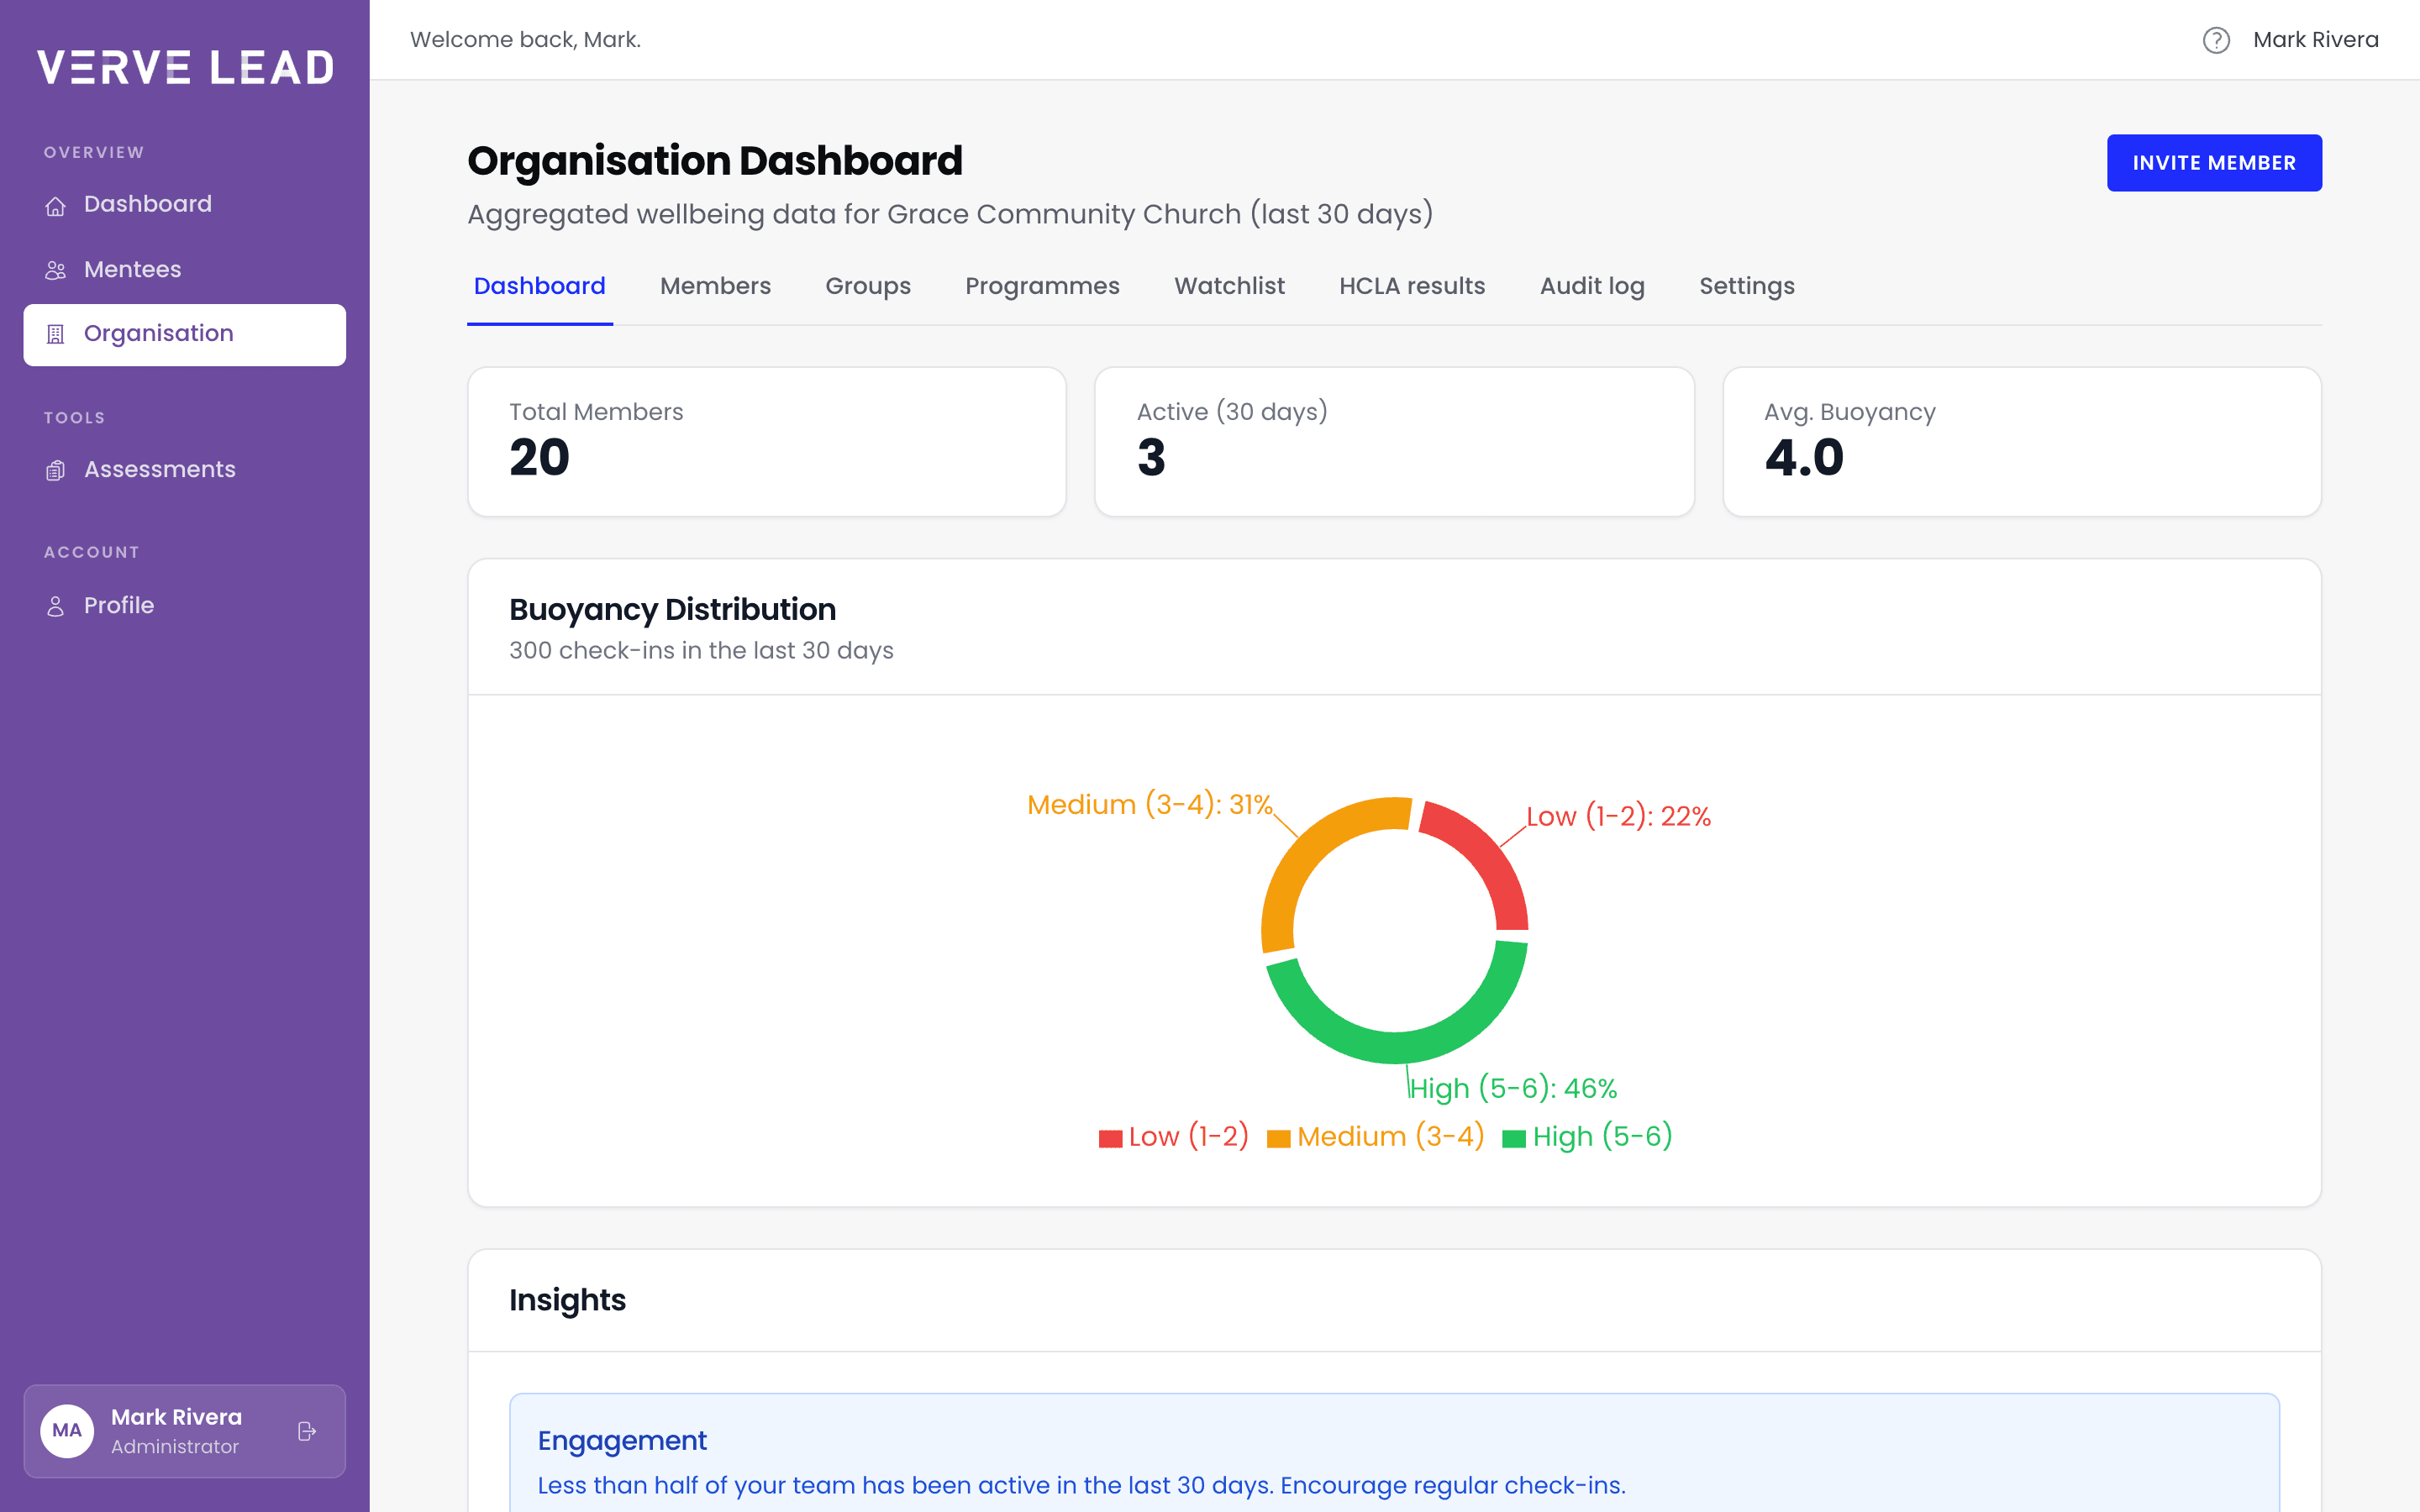Image resolution: width=2420 pixels, height=1512 pixels.
Task: Click the Organisation building icon
Action: pyautogui.click(x=56, y=334)
